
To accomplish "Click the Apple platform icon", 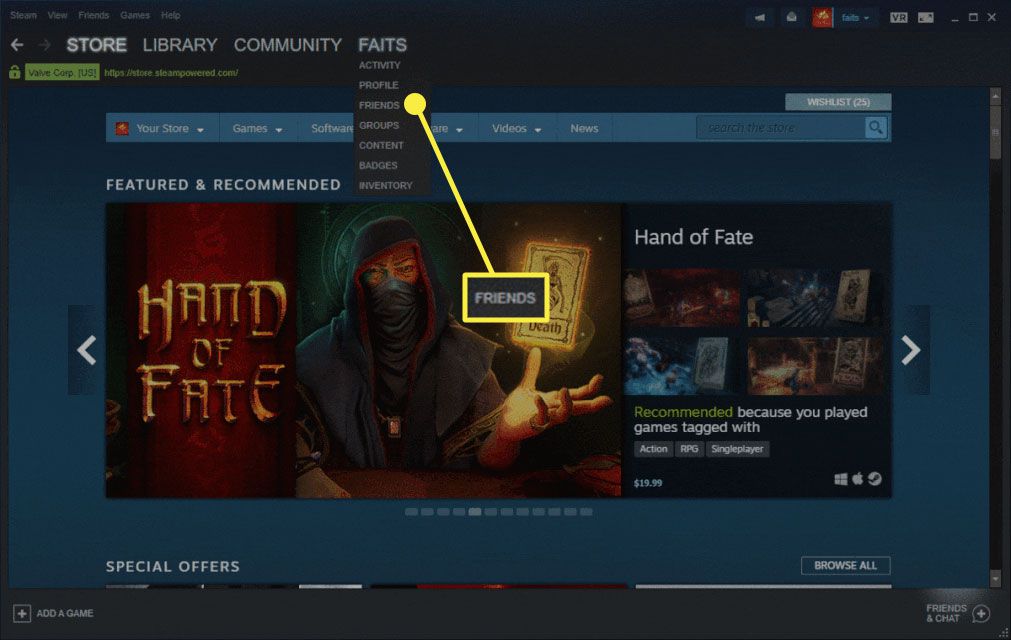I will [x=858, y=478].
